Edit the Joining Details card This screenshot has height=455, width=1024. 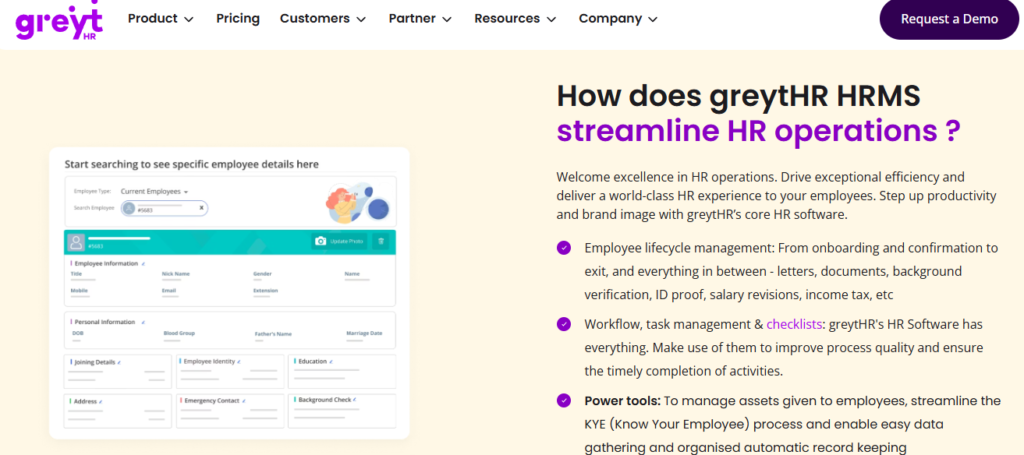tap(120, 362)
